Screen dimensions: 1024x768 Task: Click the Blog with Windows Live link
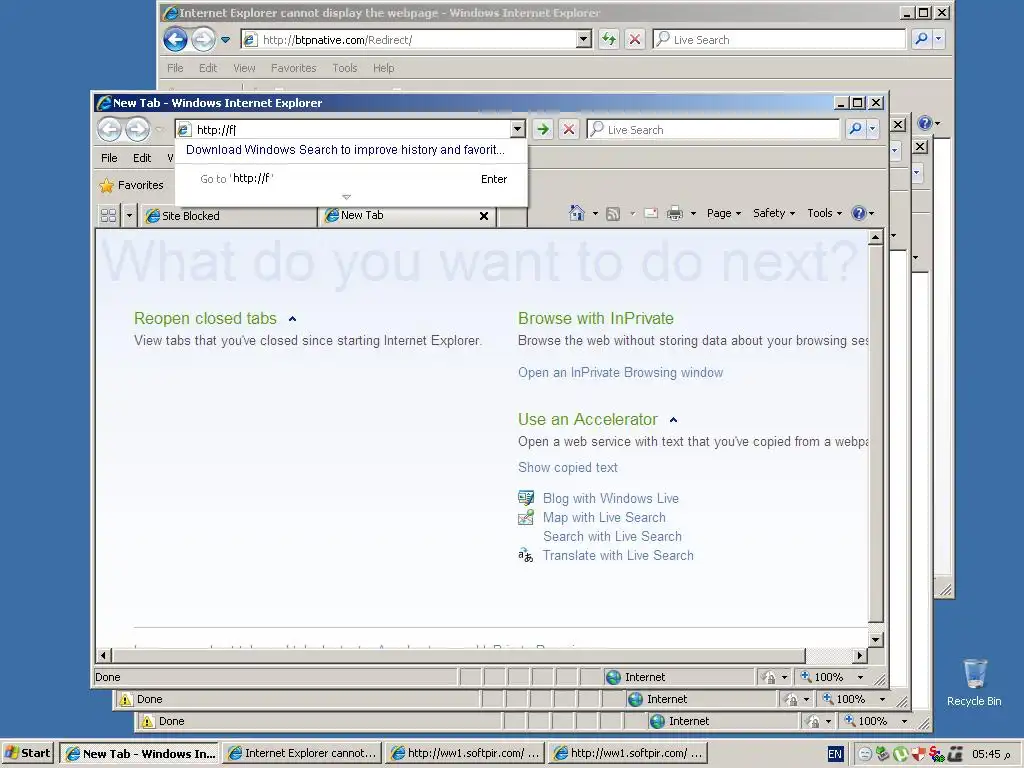(611, 498)
